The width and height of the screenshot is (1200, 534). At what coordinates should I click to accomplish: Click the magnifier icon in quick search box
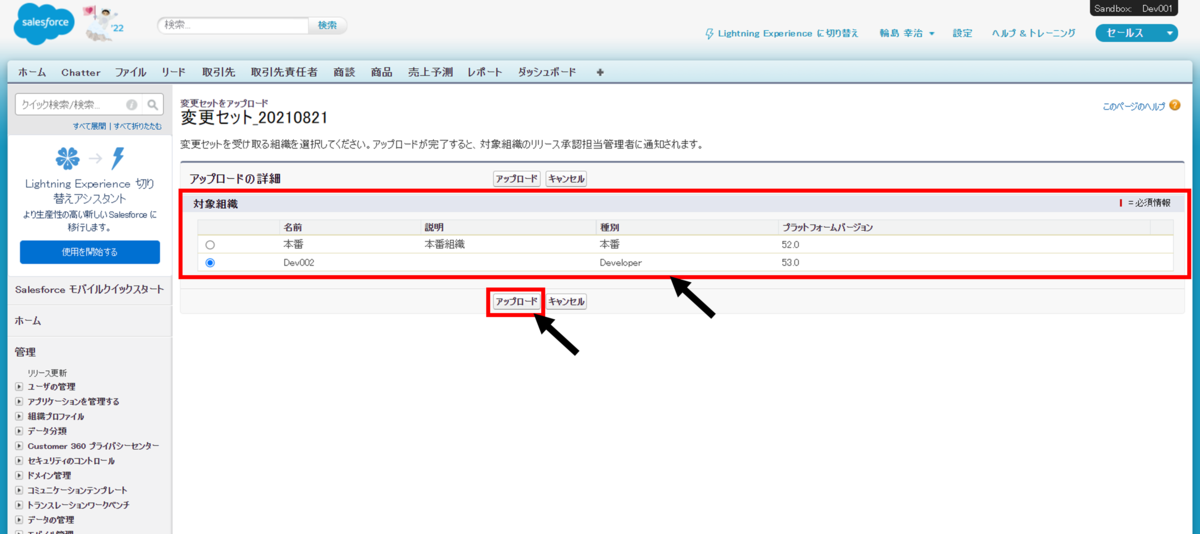tap(153, 104)
